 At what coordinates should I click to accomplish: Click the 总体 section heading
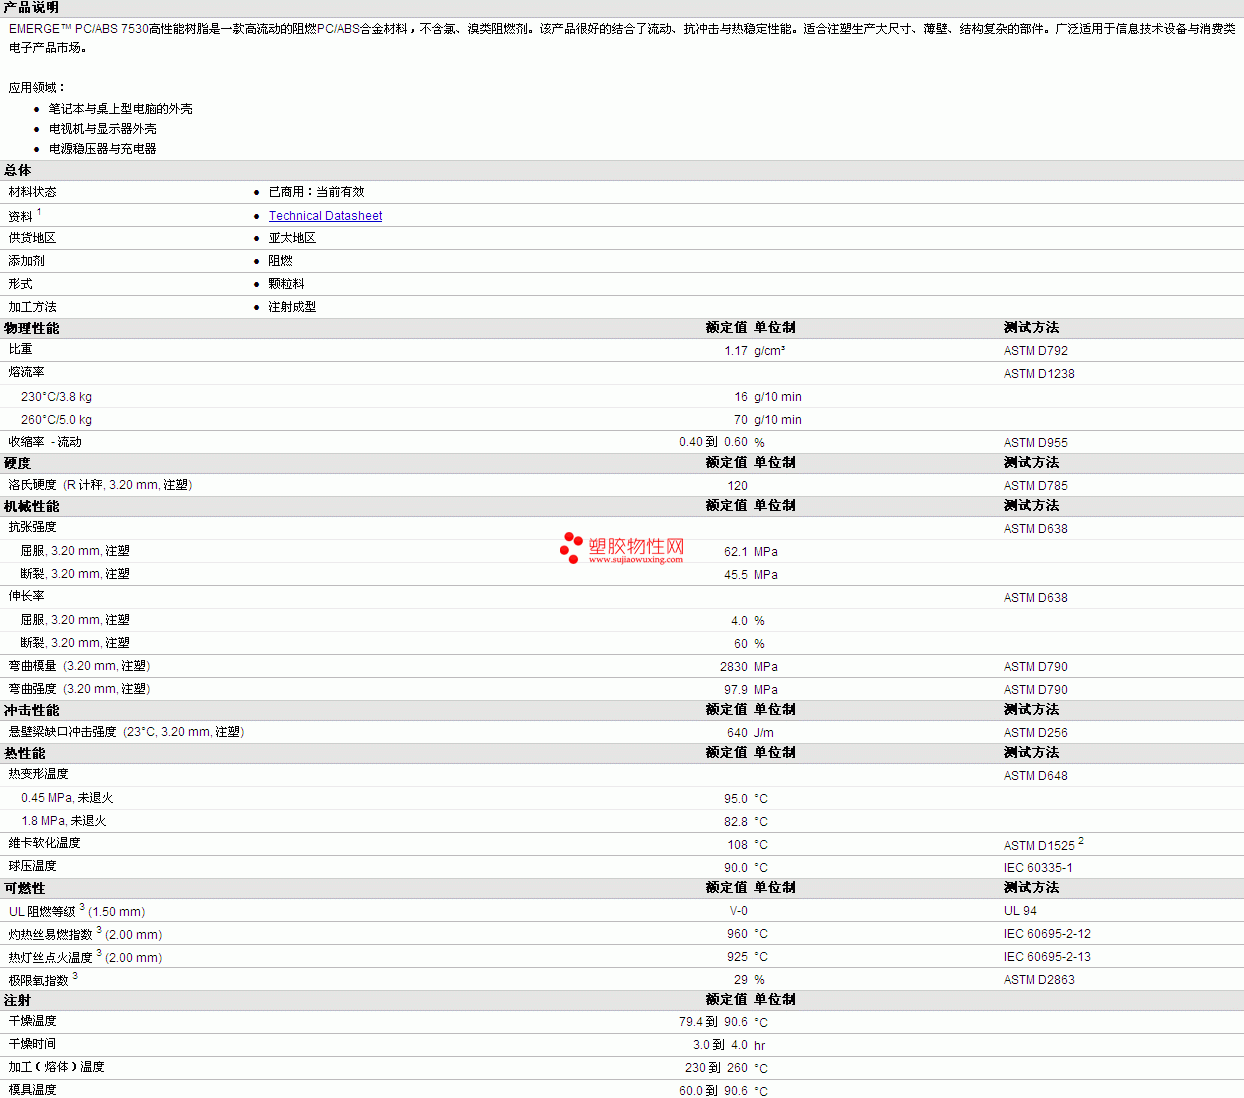click(17, 171)
